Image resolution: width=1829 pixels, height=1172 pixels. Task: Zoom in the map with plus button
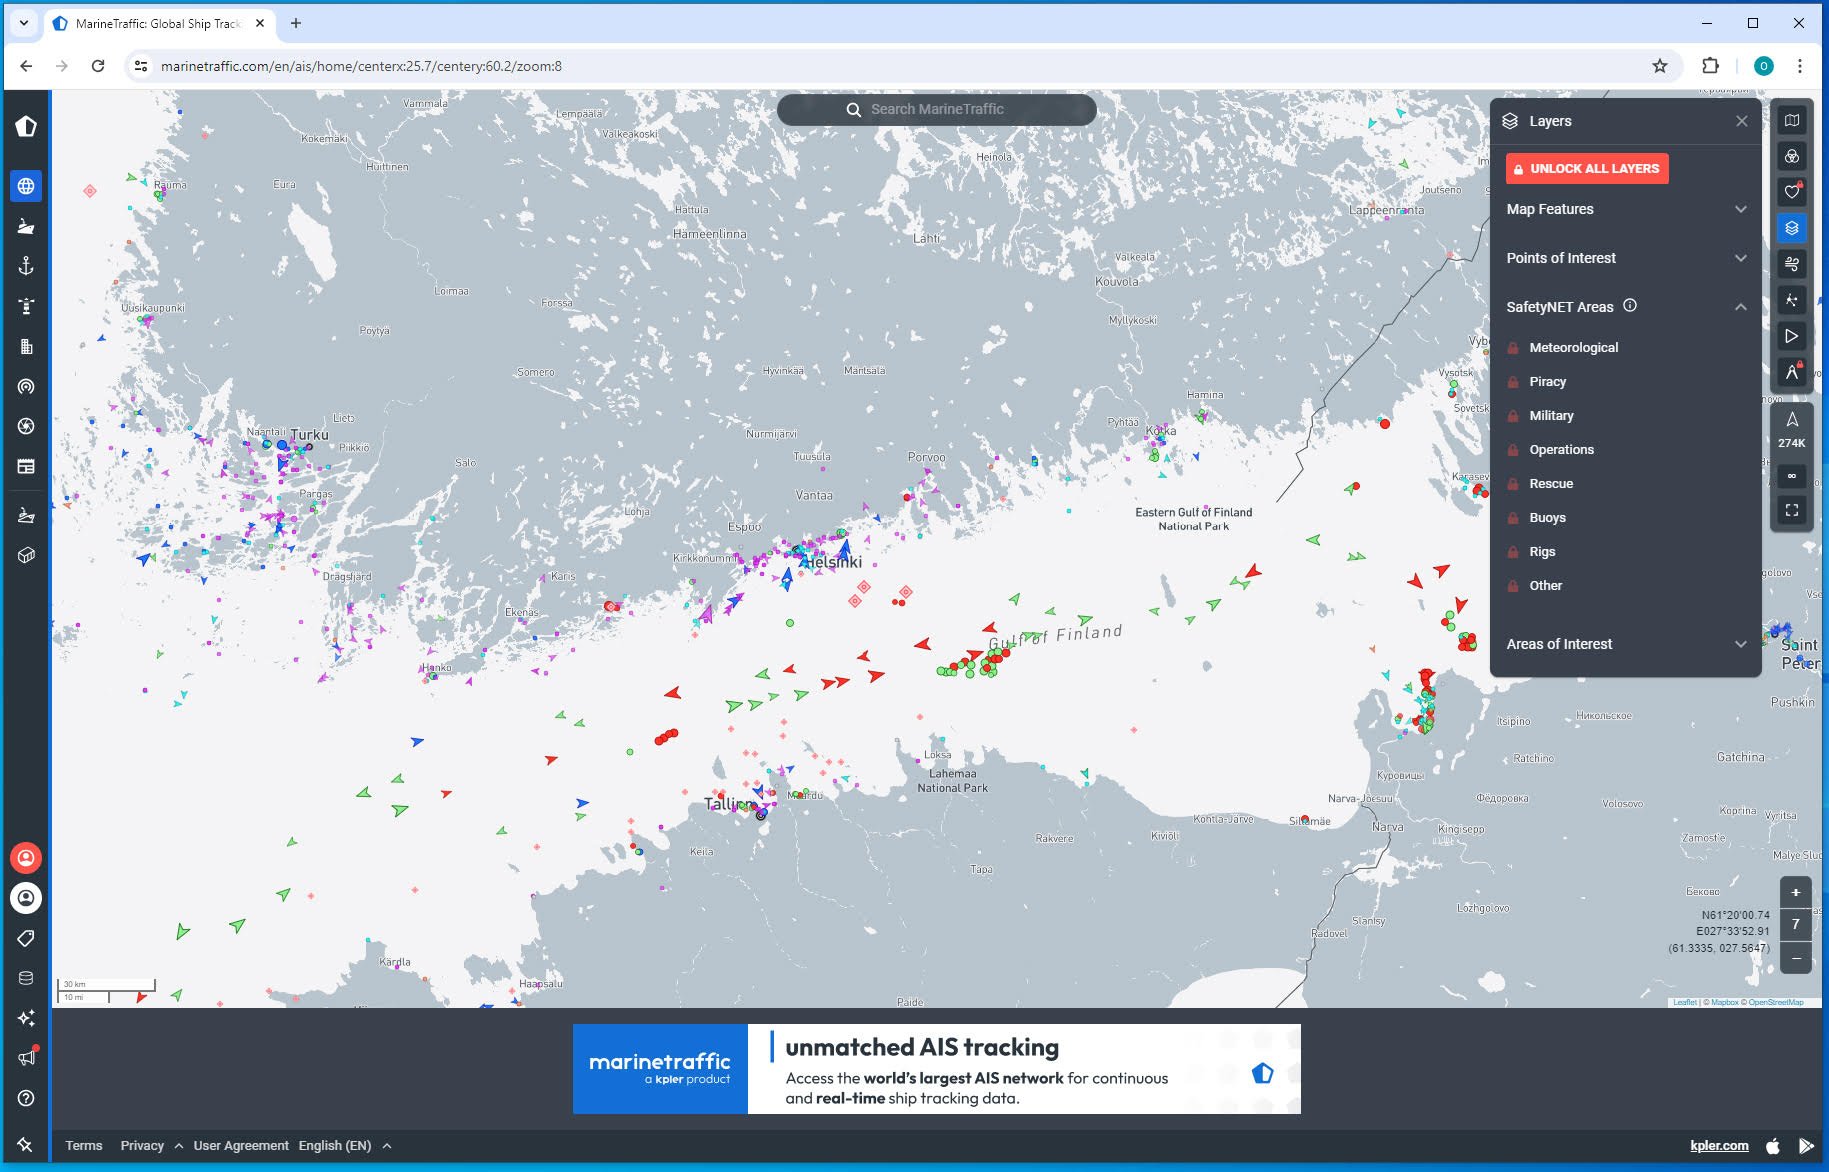click(1795, 893)
